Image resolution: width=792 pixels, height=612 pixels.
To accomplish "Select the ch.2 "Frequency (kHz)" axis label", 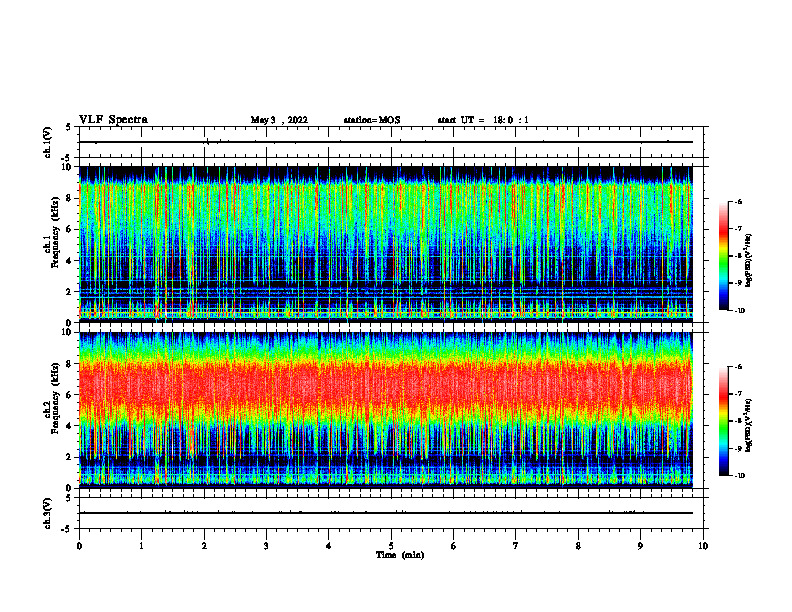I will (55, 398).
